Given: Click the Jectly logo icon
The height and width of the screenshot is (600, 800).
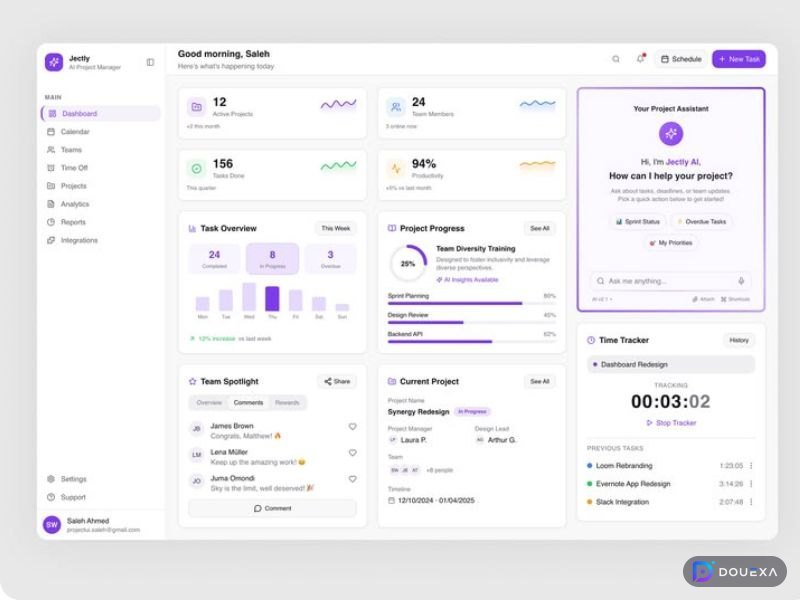Looking at the screenshot, I should coord(54,62).
